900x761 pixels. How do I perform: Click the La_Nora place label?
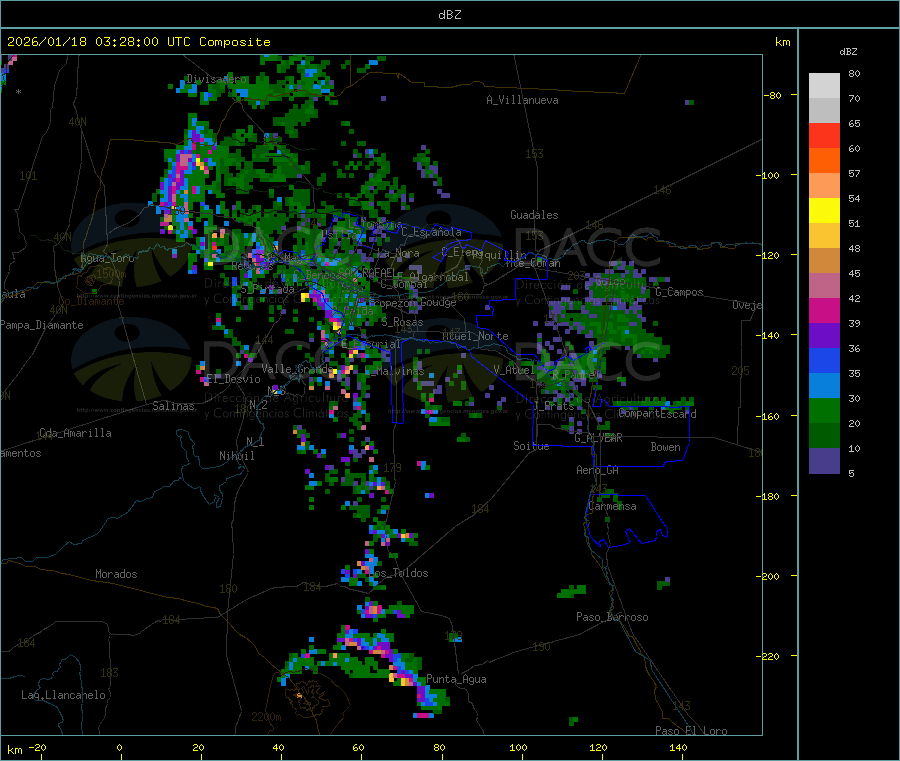(x=398, y=253)
